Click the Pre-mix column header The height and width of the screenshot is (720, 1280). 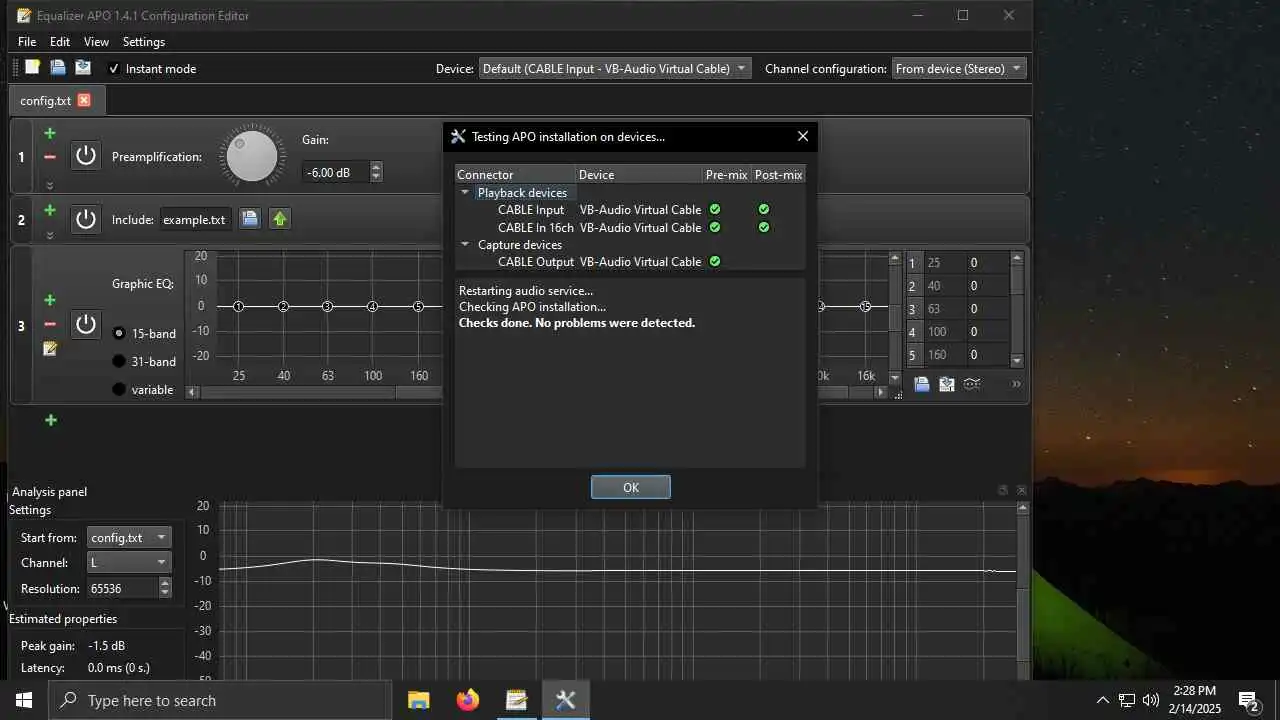(727, 175)
